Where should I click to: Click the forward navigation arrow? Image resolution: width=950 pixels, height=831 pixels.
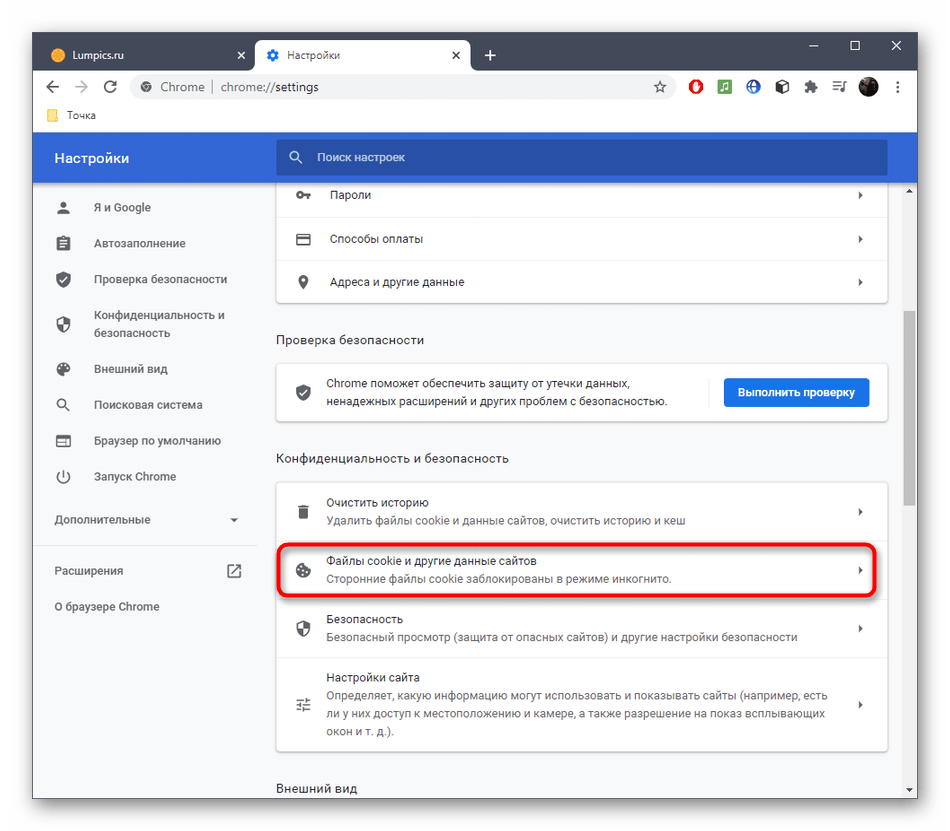[x=81, y=87]
